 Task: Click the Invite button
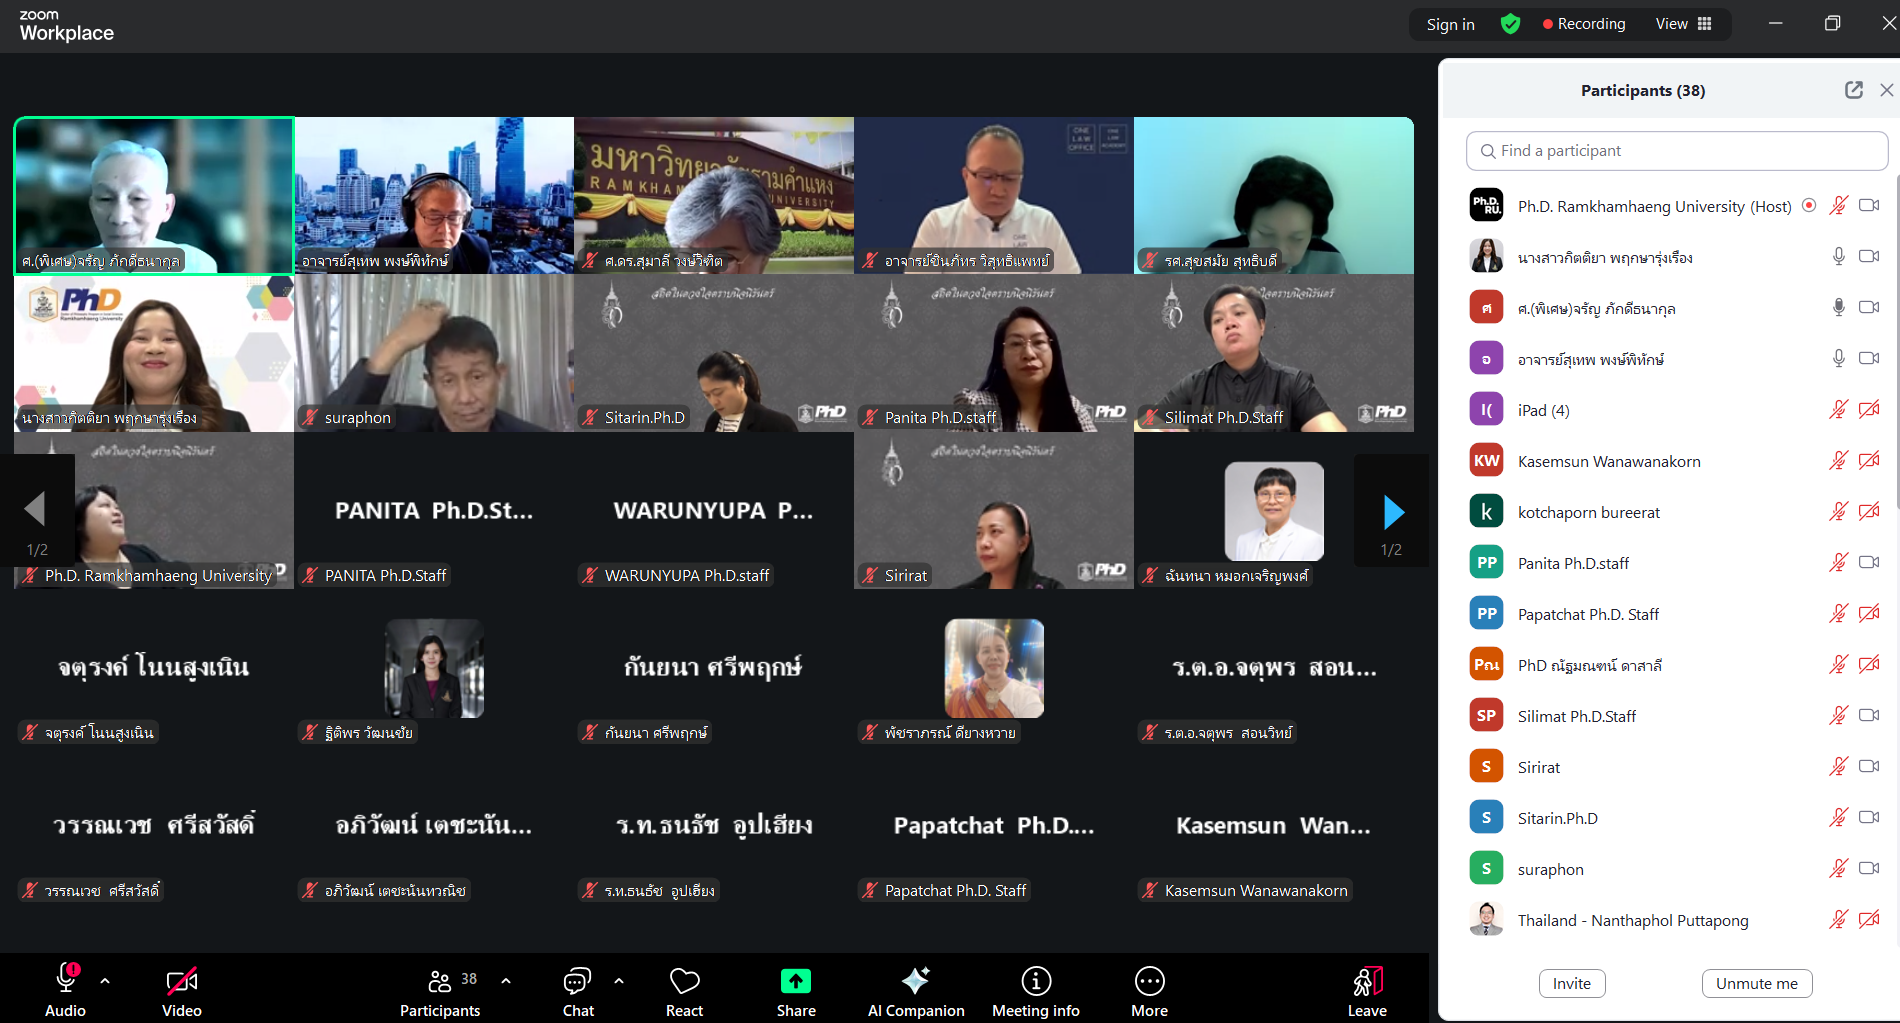tap(1571, 983)
